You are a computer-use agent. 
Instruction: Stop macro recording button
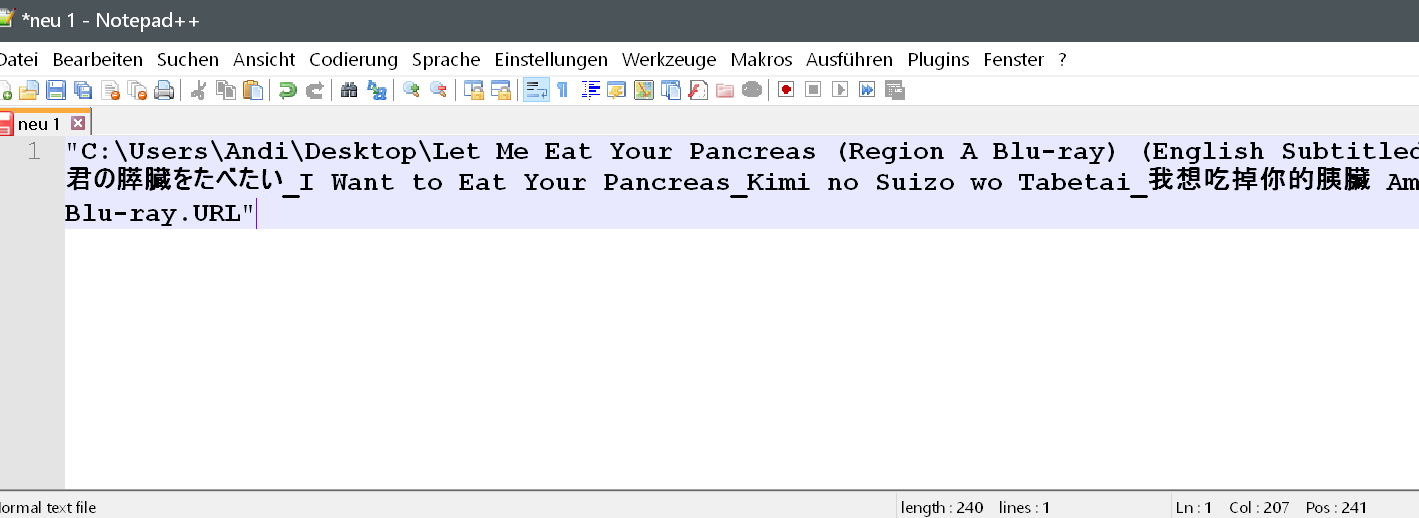813,90
